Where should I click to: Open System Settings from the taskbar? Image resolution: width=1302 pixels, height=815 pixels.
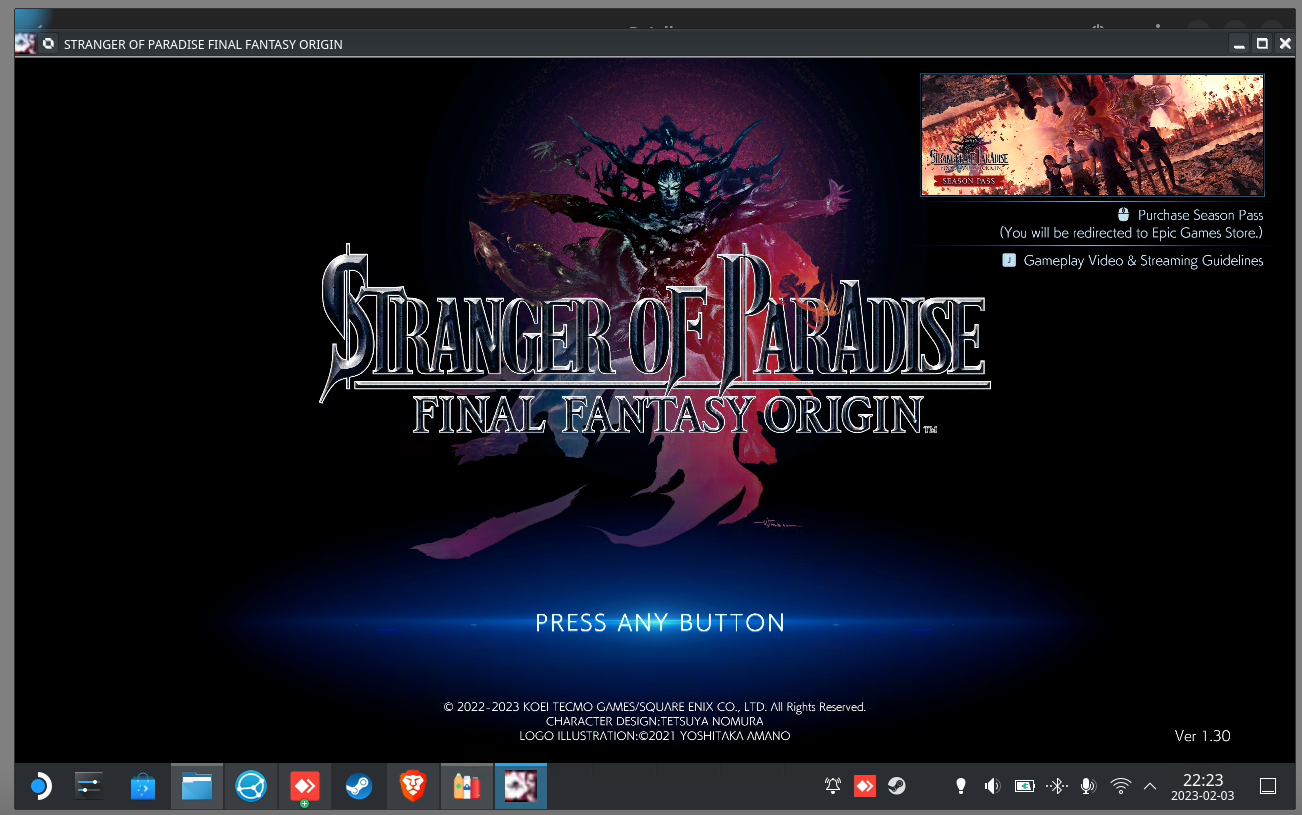(x=89, y=787)
